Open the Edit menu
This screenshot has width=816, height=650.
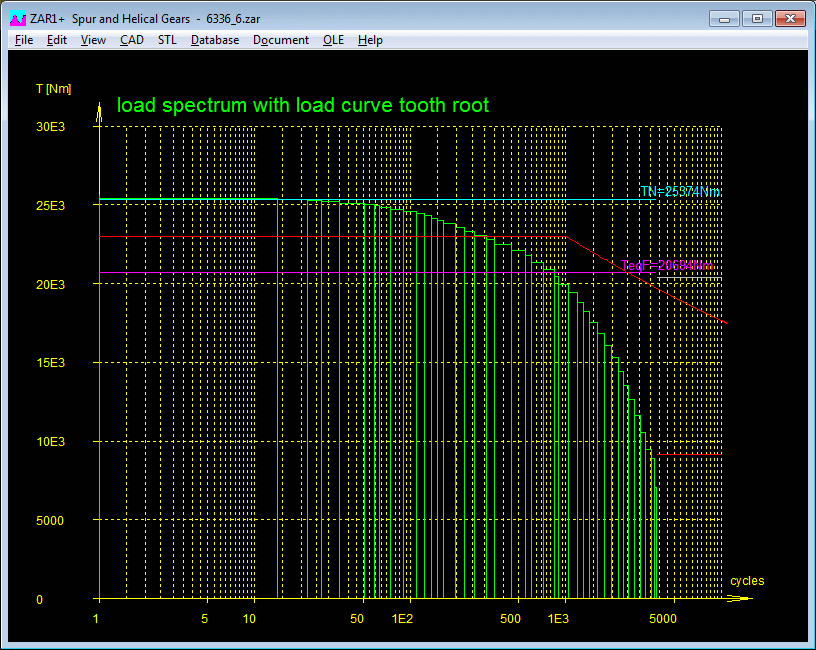(57, 40)
